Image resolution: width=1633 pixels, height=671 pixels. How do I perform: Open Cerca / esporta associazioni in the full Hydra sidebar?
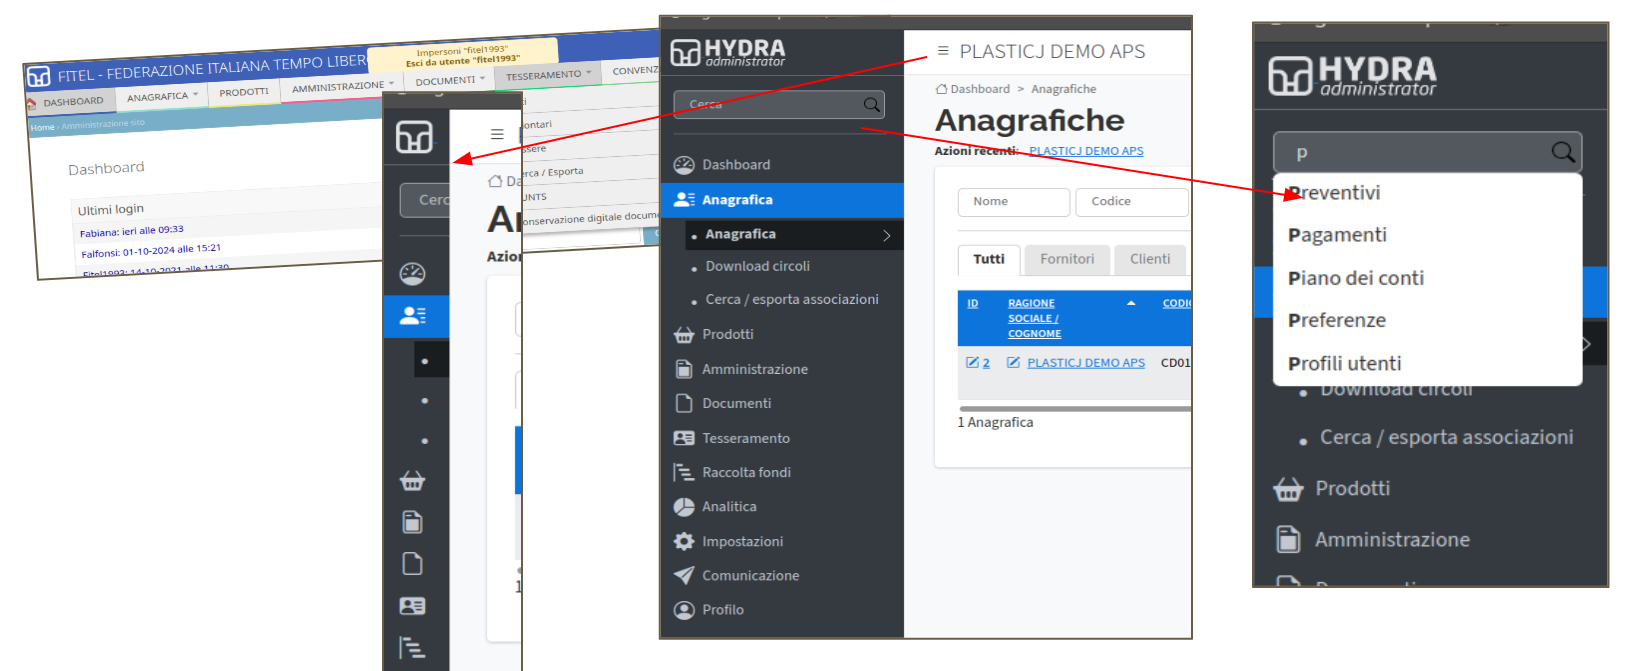click(792, 299)
